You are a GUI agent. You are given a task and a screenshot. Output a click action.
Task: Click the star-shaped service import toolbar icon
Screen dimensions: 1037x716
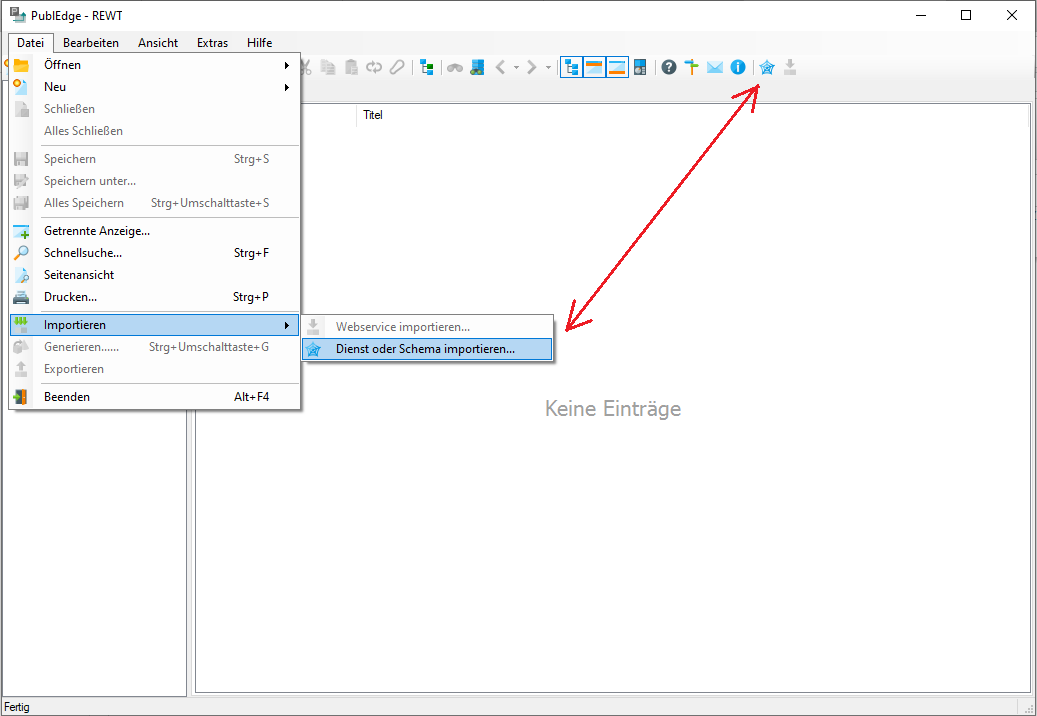(x=767, y=67)
